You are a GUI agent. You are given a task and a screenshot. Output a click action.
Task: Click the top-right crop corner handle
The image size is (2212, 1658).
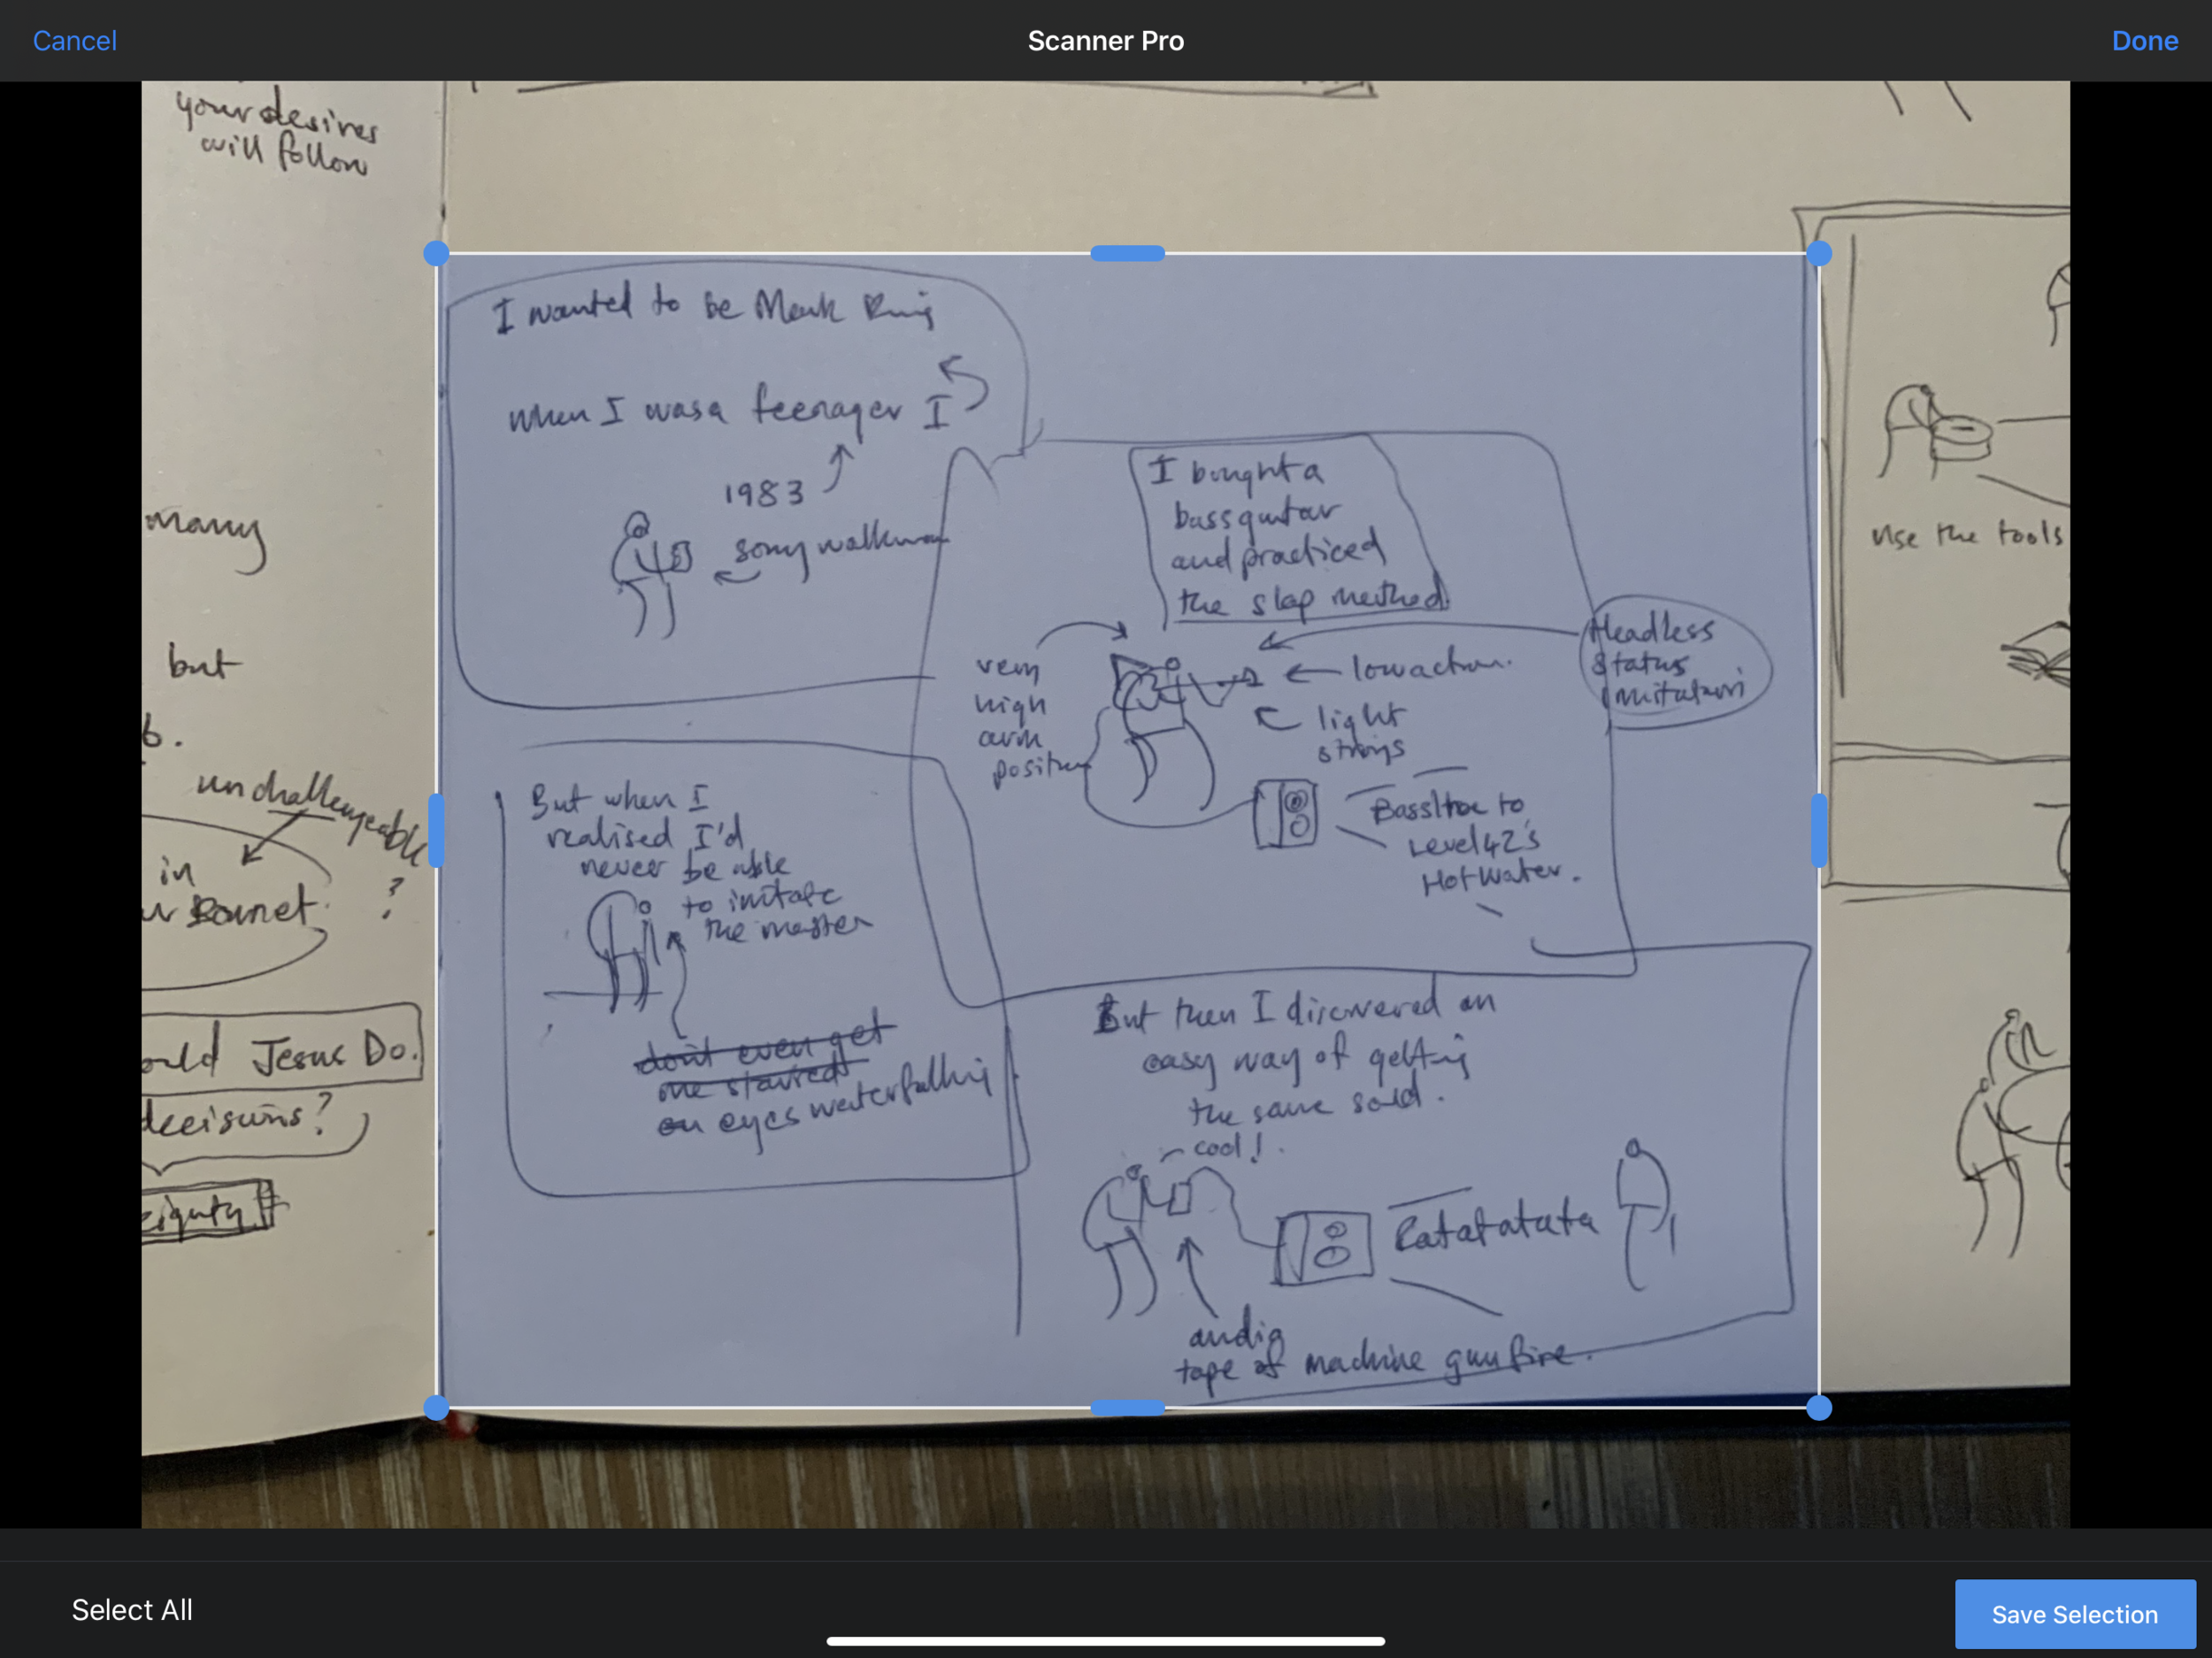[x=1818, y=254]
